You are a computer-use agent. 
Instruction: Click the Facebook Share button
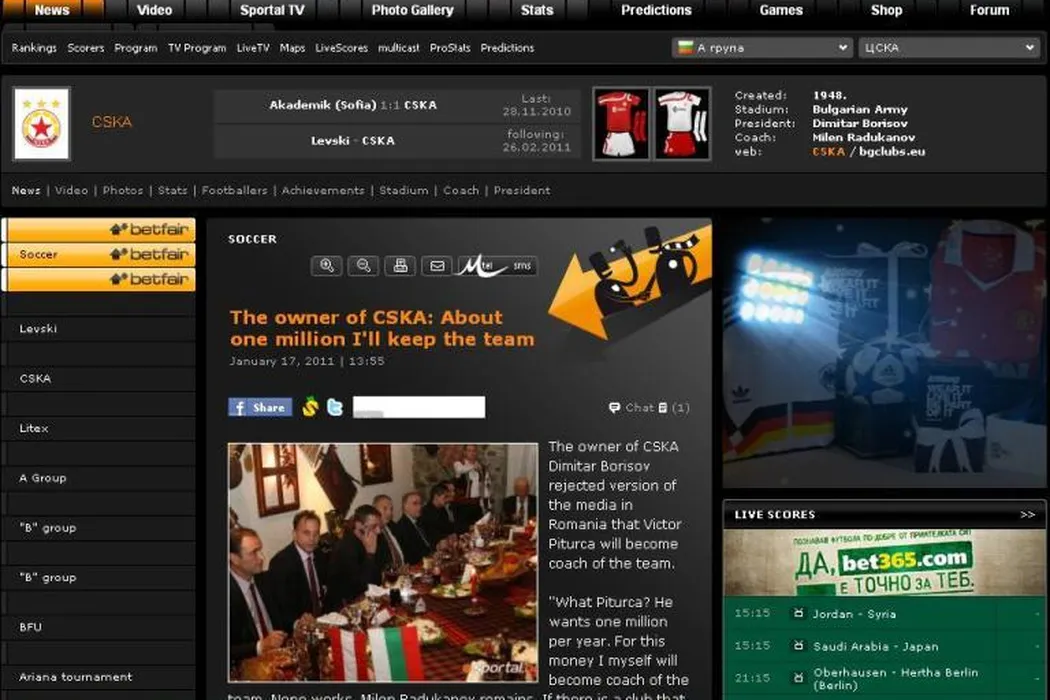[260, 407]
